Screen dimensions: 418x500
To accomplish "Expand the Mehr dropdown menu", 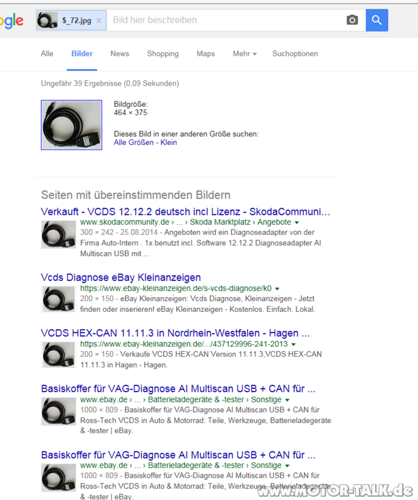I will tap(245, 54).
